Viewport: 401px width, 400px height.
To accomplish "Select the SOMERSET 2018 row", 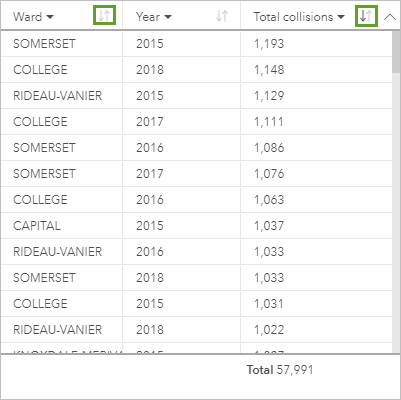I will coord(197,278).
